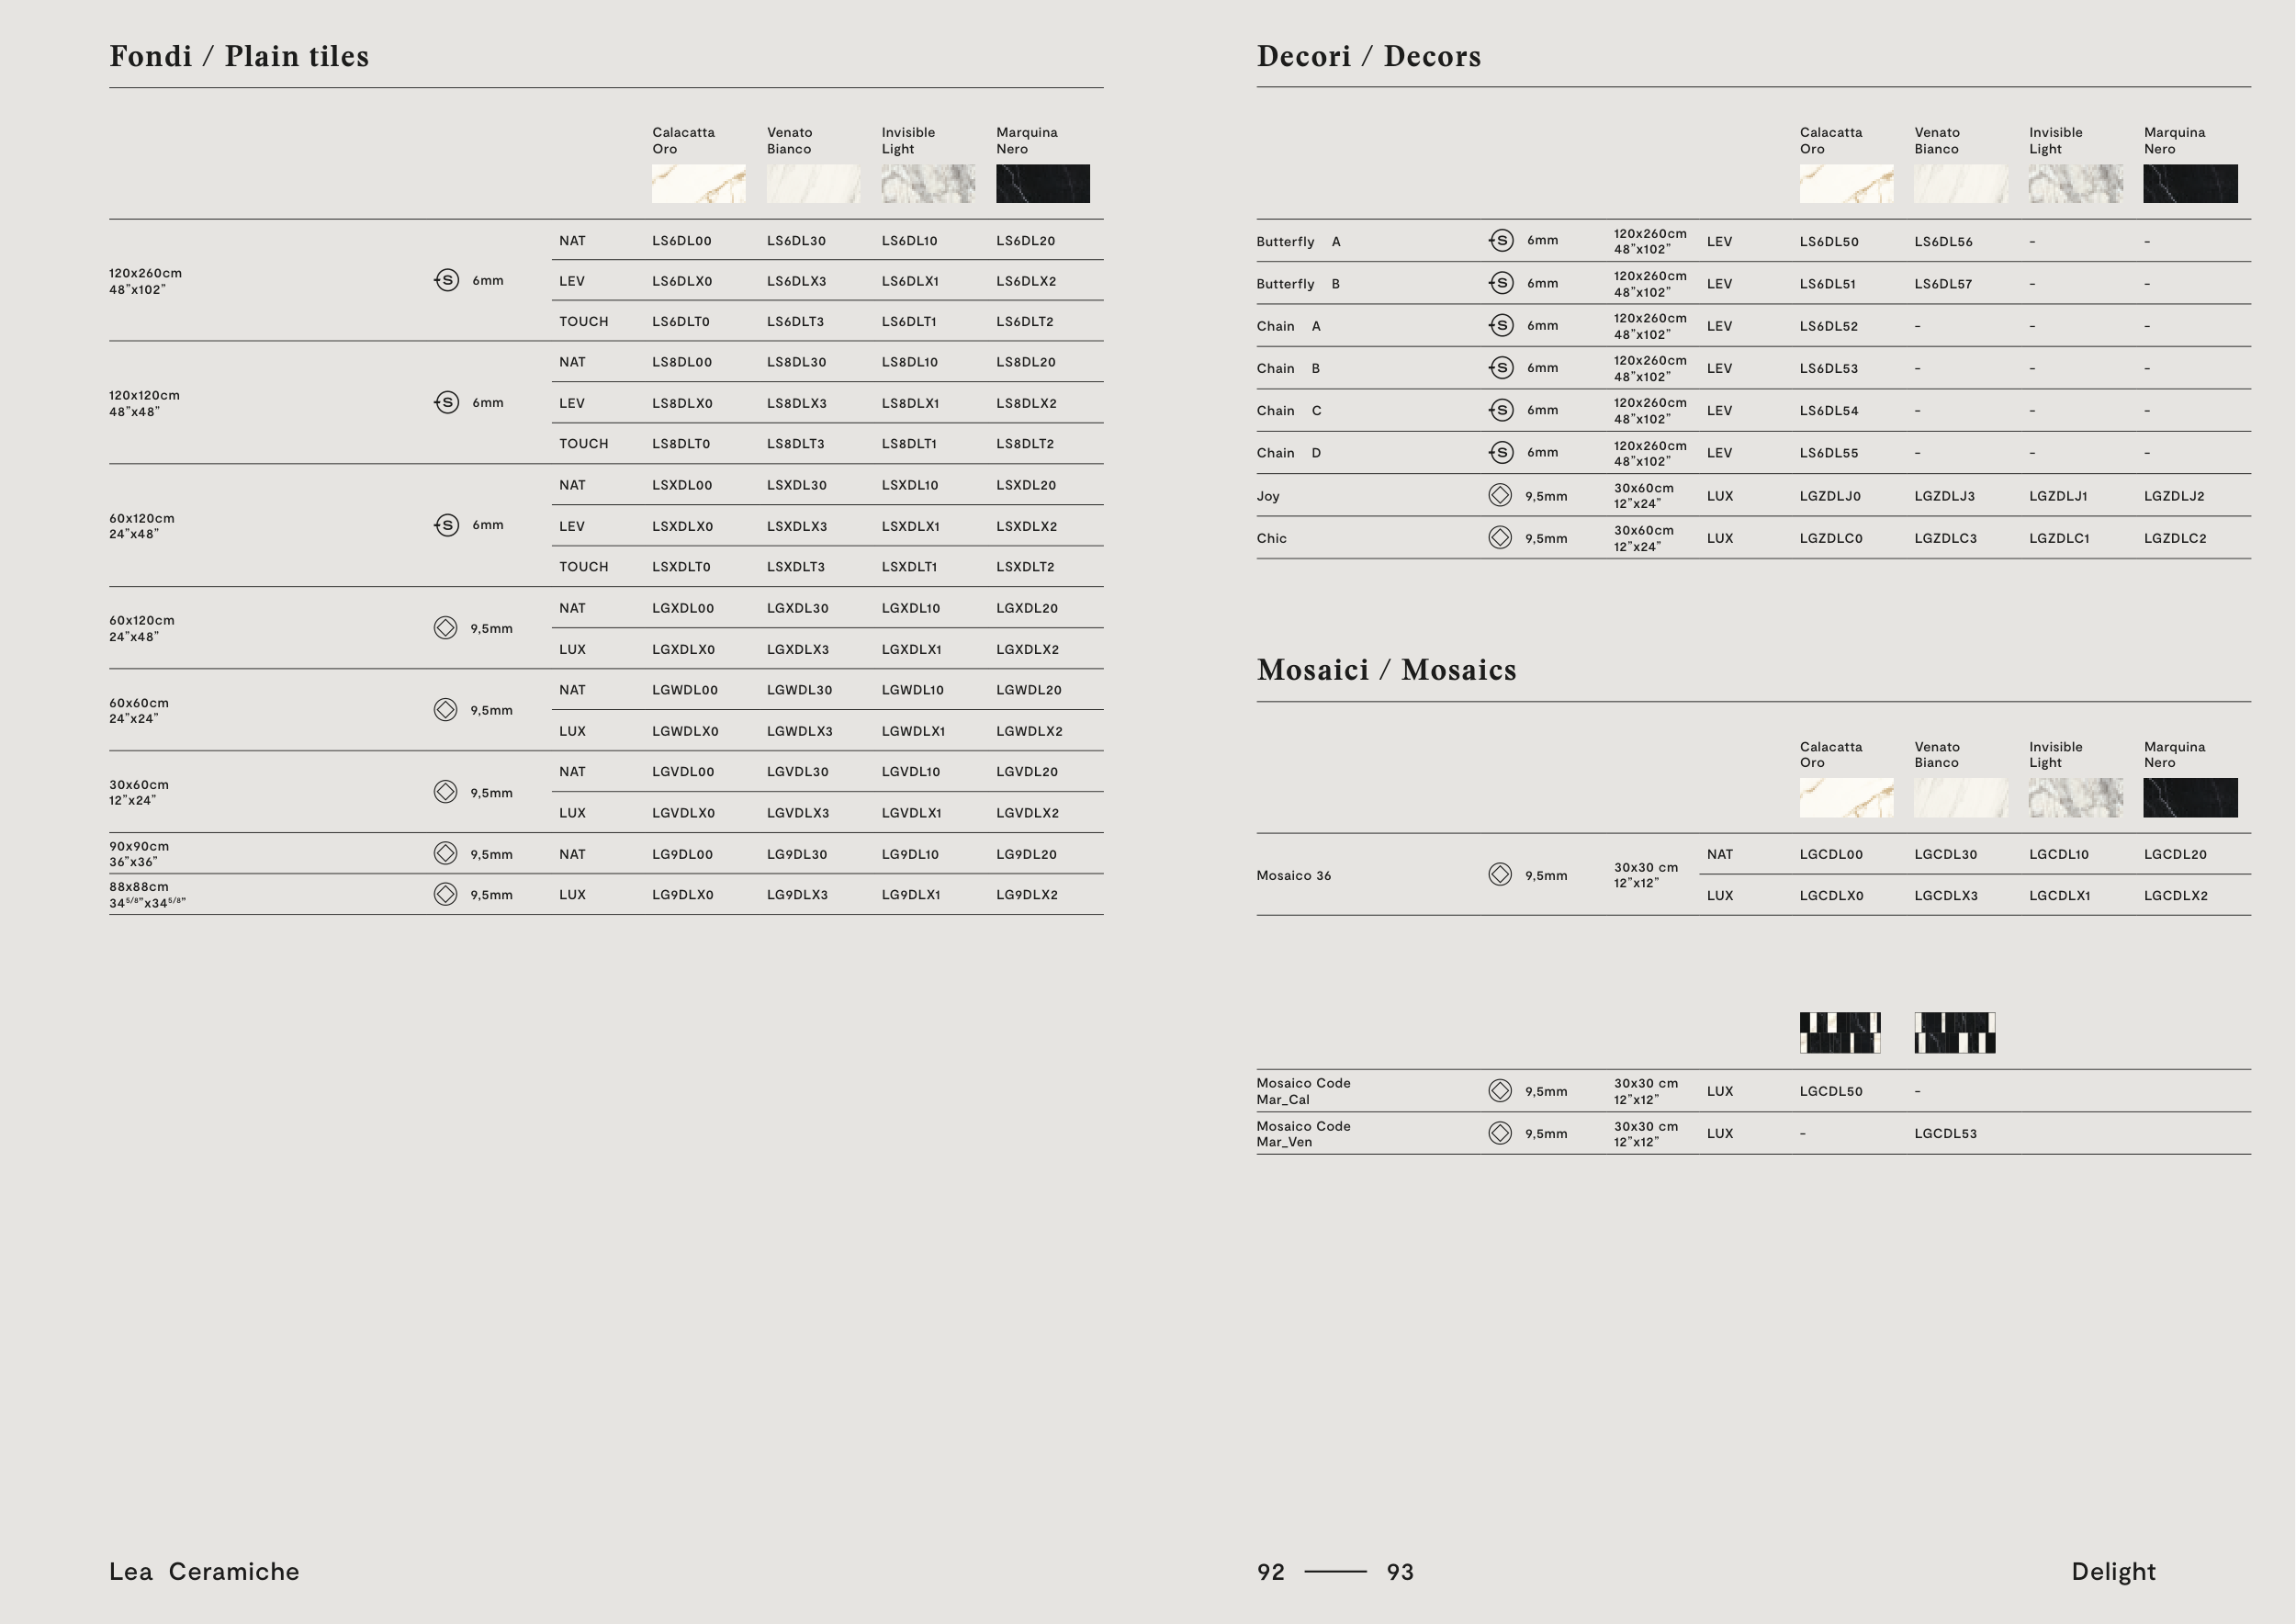Click the diamond icon in the Mosaico 36 row
Viewport: 2296px width, 1624px height.
pyautogui.click(x=1500, y=874)
